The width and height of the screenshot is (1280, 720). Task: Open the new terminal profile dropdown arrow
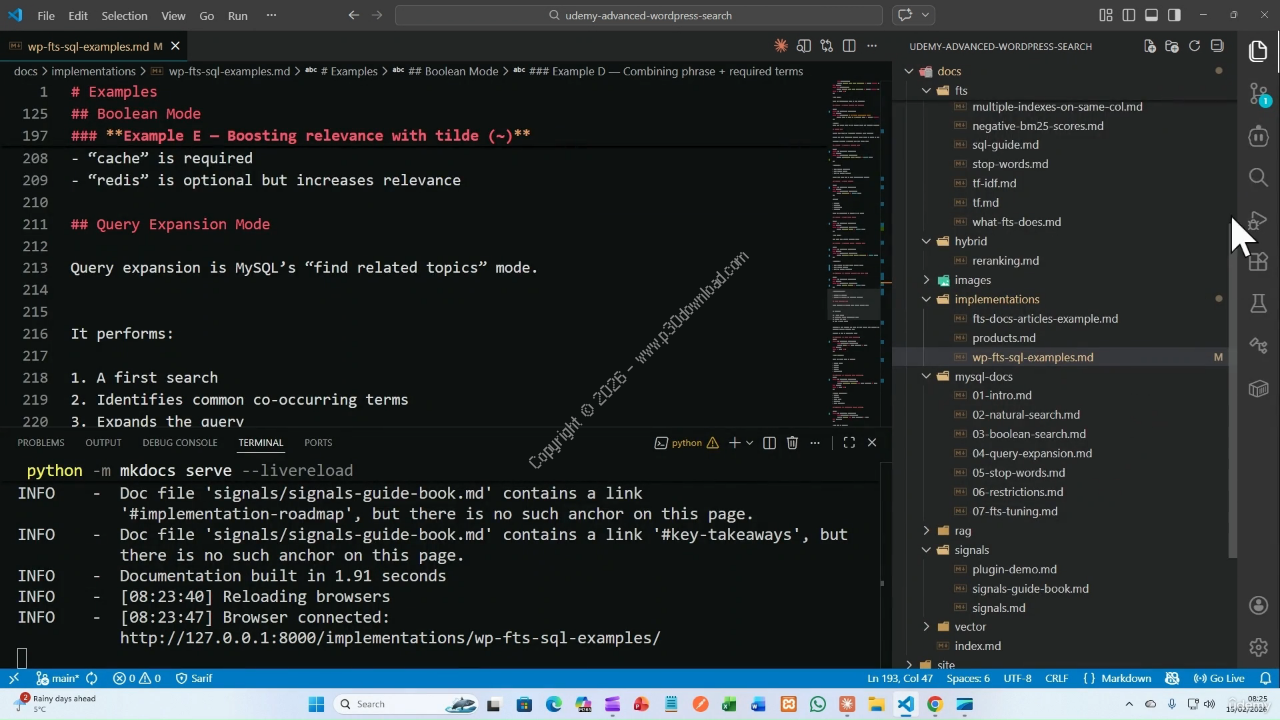[749, 442]
